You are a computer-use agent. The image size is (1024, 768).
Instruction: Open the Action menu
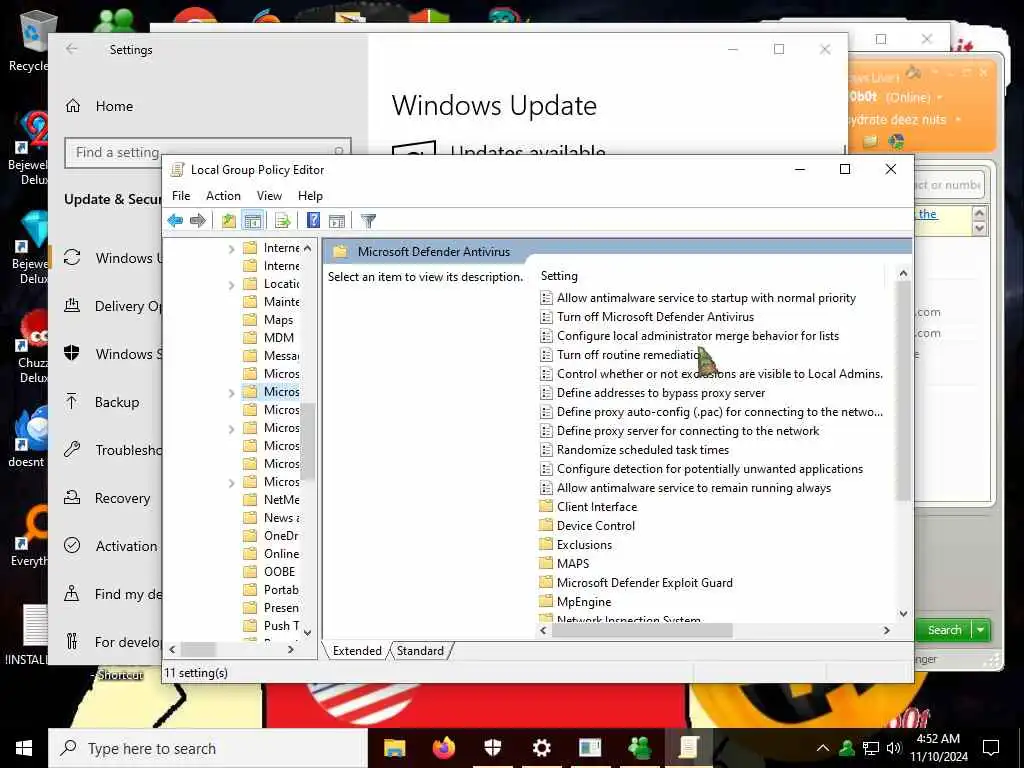point(223,196)
